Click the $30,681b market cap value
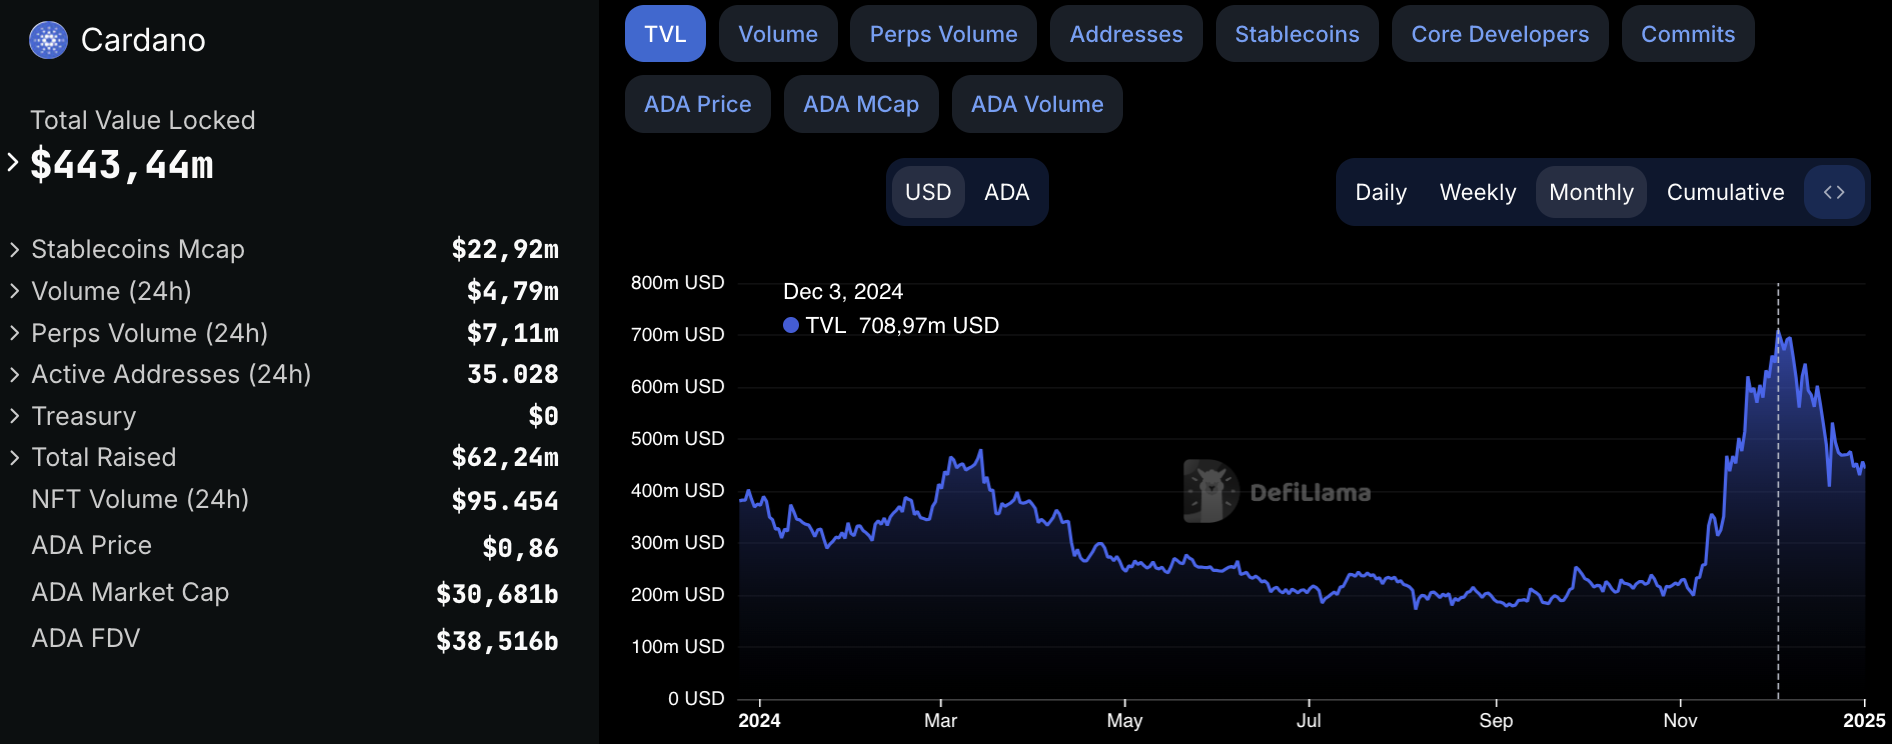1892x744 pixels. click(x=497, y=594)
